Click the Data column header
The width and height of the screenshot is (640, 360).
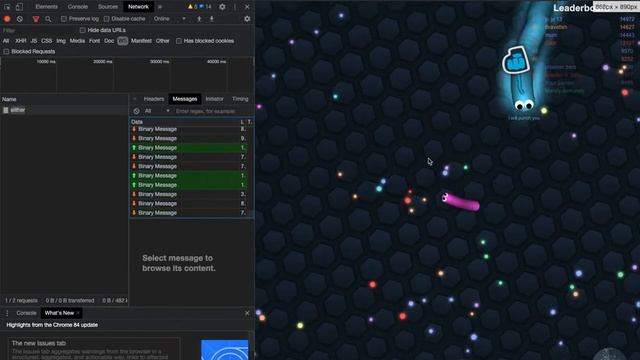pyautogui.click(x=184, y=122)
